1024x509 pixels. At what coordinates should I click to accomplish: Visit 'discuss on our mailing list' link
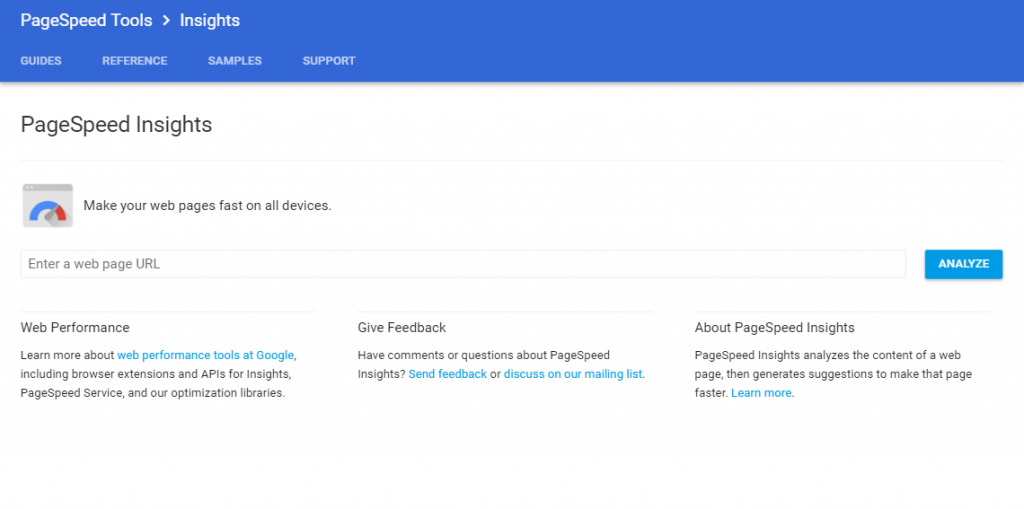click(x=573, y=374)
